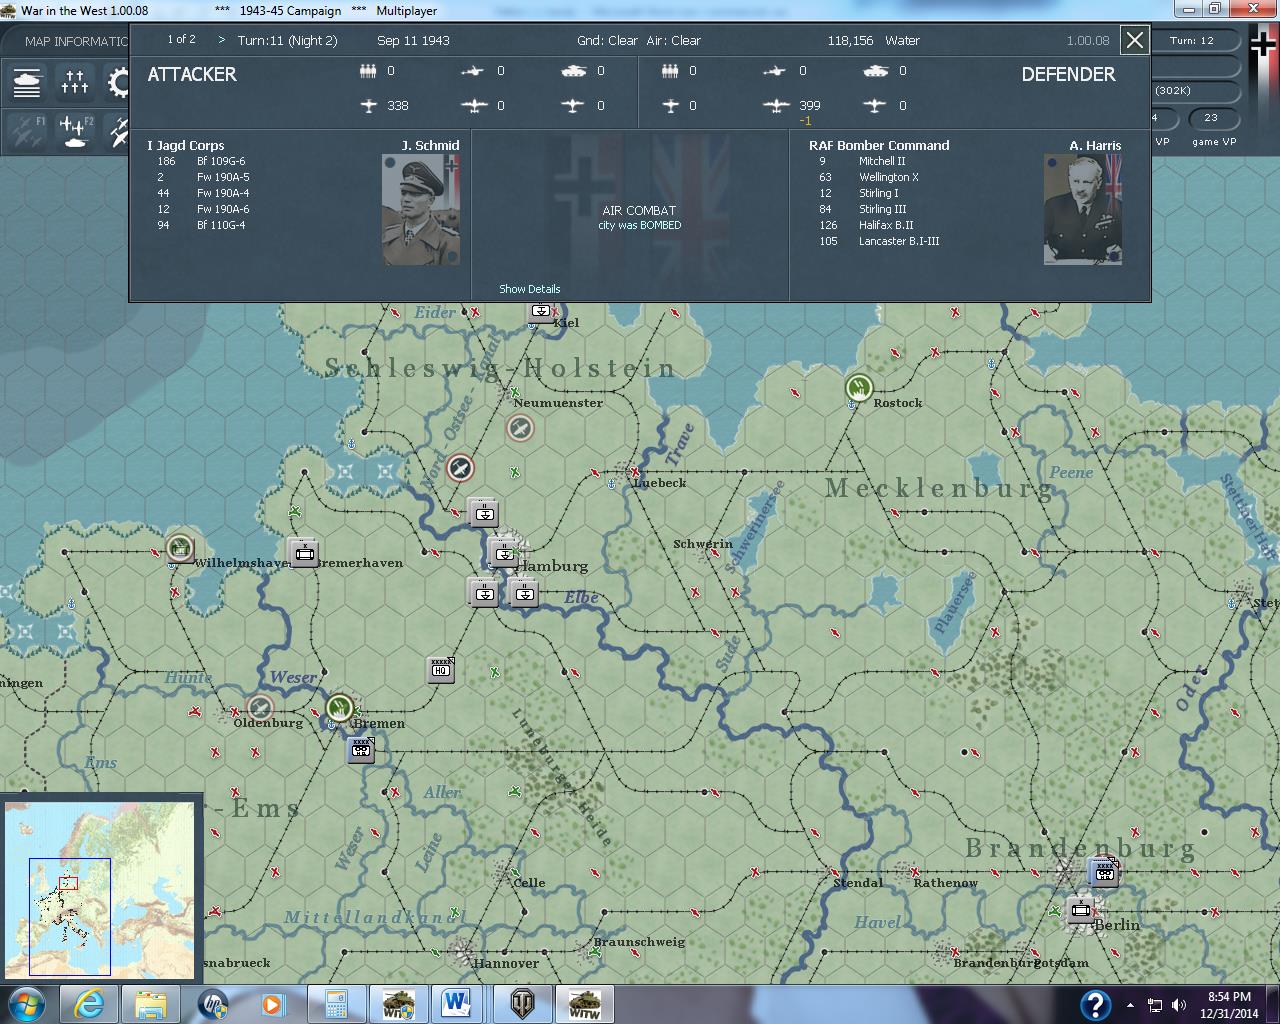Viewport: 1280px width, 1024px height.
Task: Select the HQ unit counter south of Hamburg
Action: (440, 670)
